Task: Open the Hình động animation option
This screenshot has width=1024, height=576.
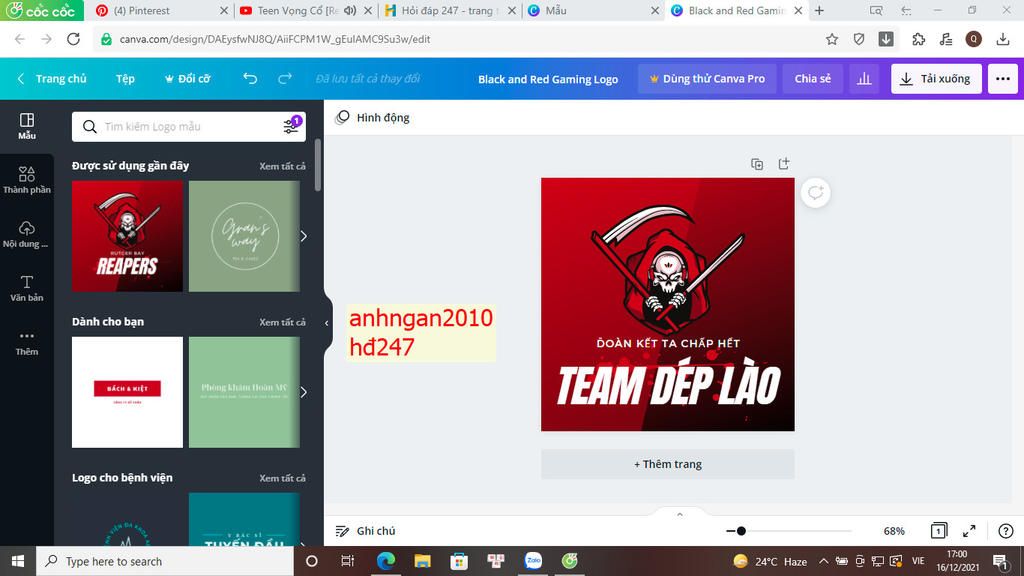Action: click(373, 118)
